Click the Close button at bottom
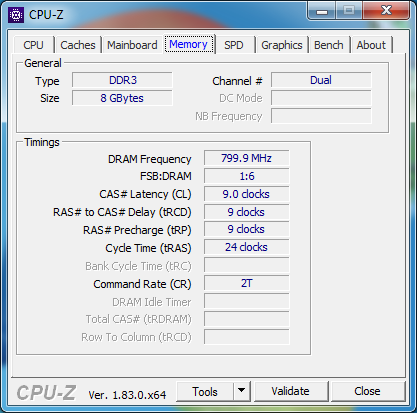The width and height of the screenshot is (417, 413). tap(367, 391)
